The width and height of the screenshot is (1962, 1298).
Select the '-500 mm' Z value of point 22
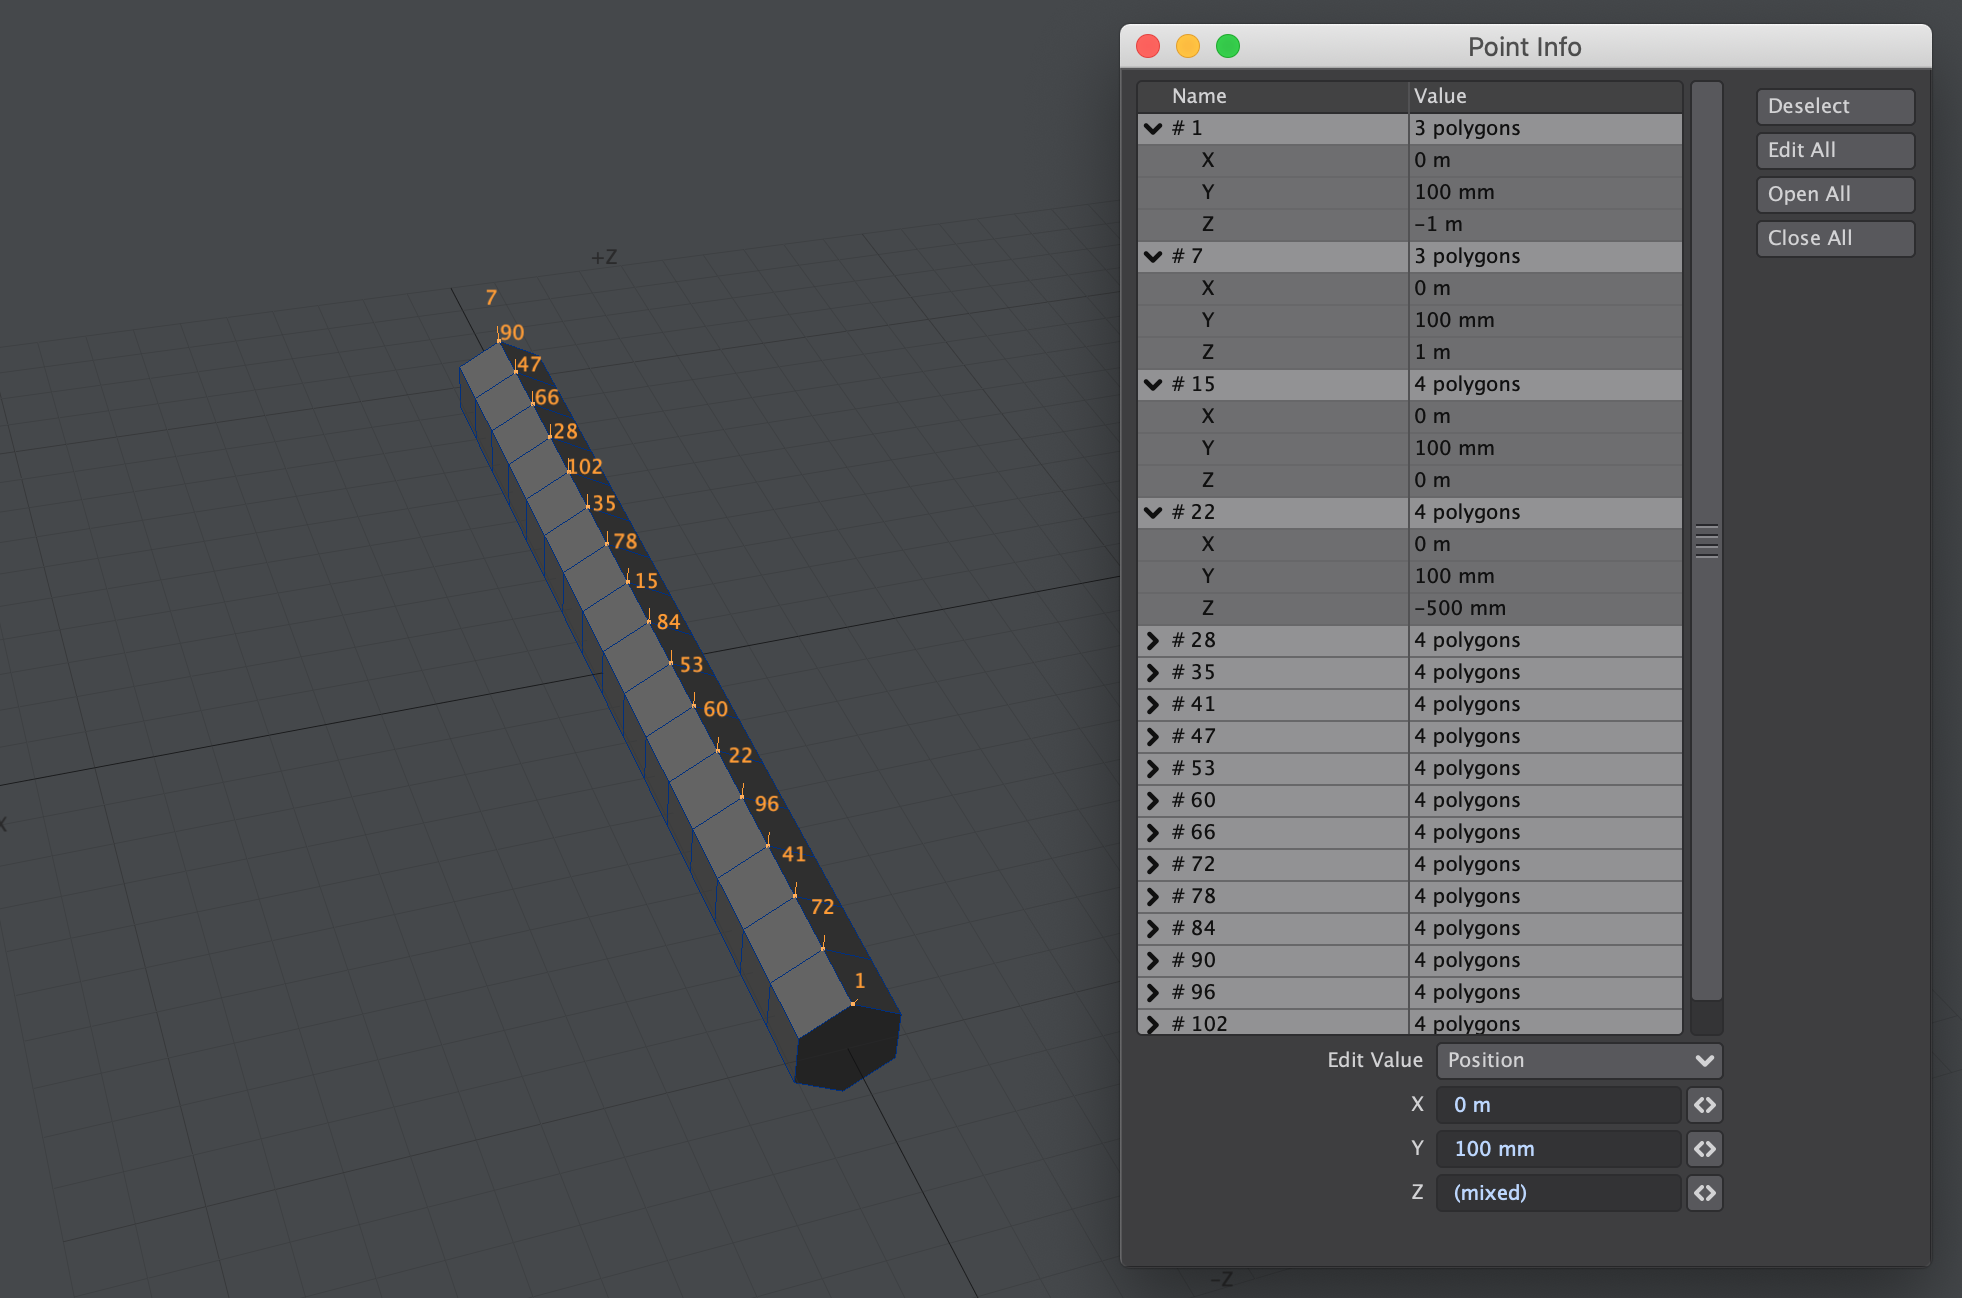(x=1460, y=608)
